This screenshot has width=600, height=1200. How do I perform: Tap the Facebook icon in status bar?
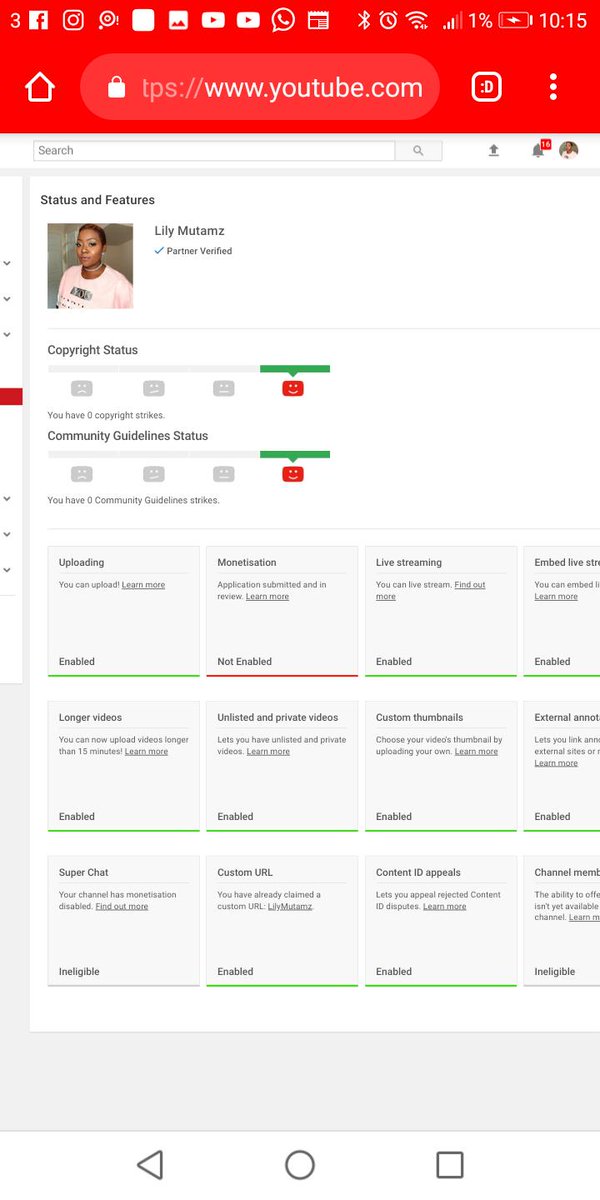[x=39, y=20]
